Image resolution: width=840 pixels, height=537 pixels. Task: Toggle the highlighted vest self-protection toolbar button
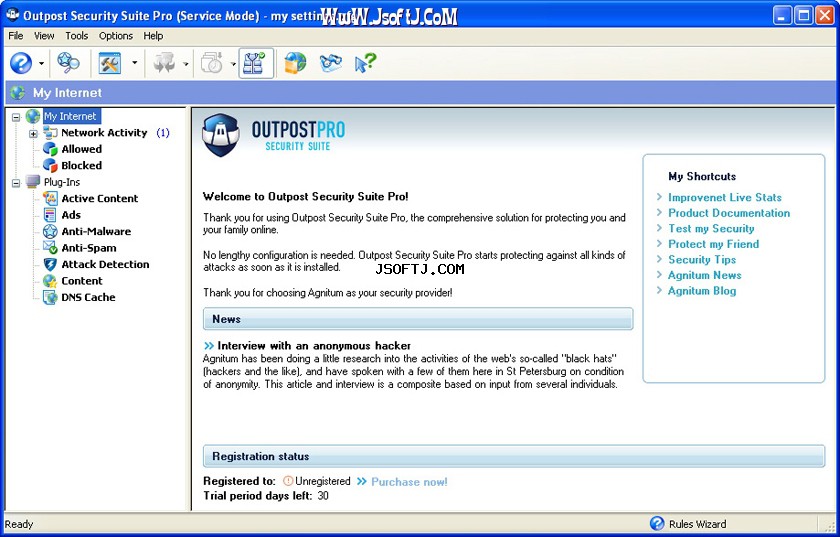pos(256,63)
